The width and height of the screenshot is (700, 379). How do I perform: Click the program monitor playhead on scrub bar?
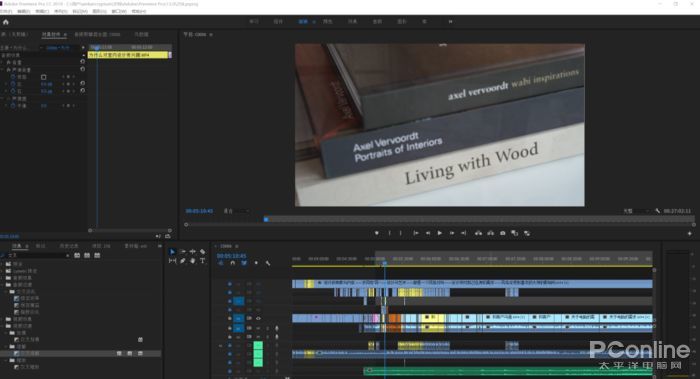coord(266,219)
